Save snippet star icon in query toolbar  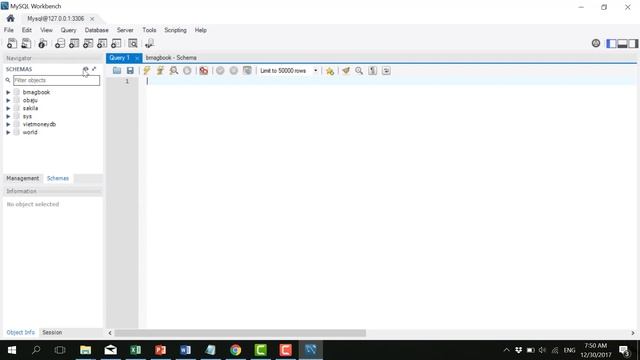point(330,71)
